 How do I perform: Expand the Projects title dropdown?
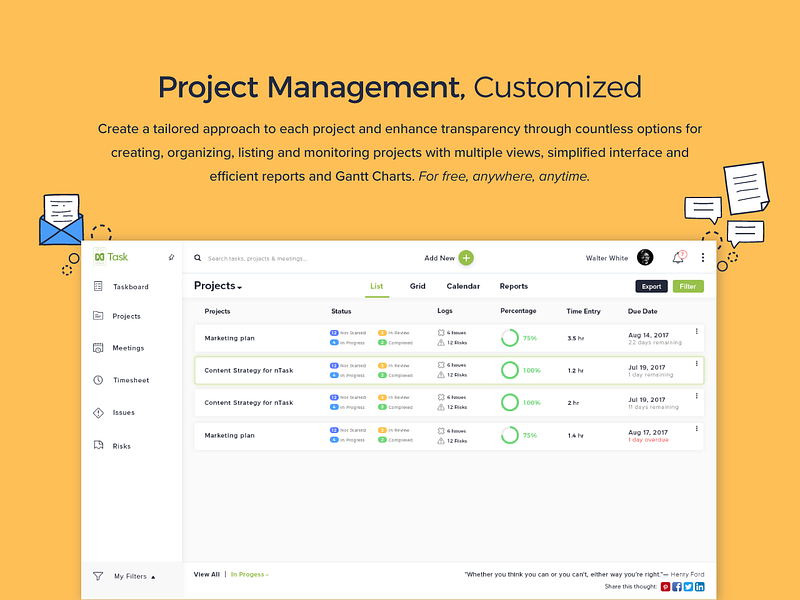240,288
